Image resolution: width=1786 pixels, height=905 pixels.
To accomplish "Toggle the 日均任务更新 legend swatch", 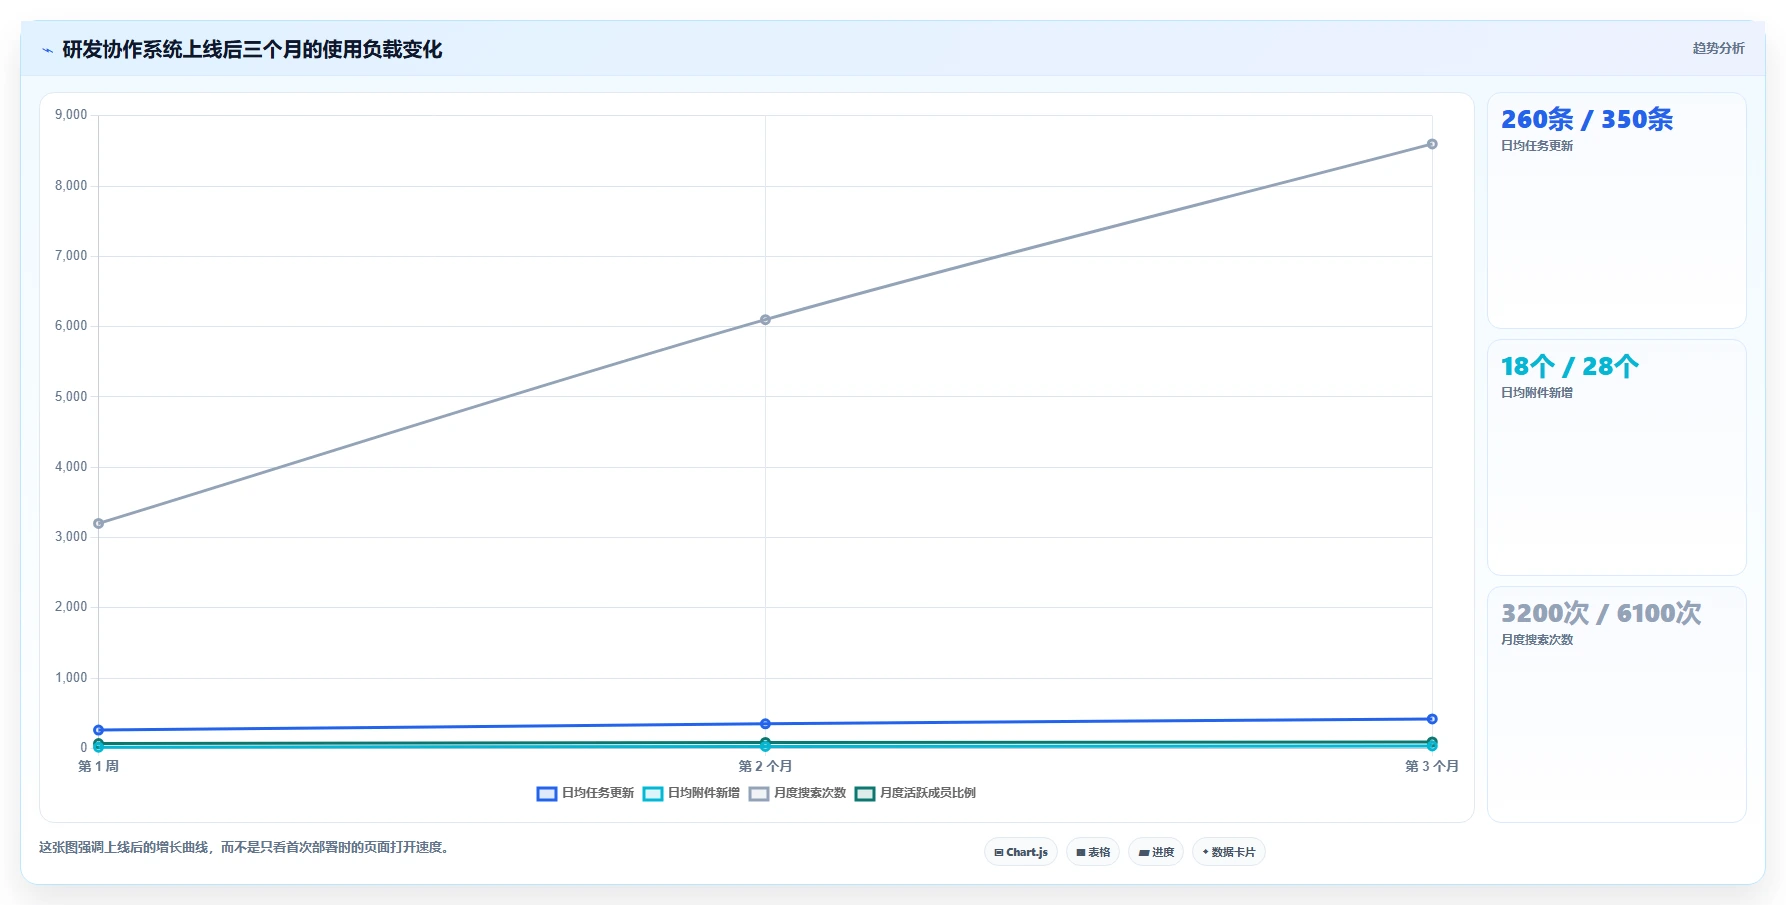I will (x=547, y=794).
